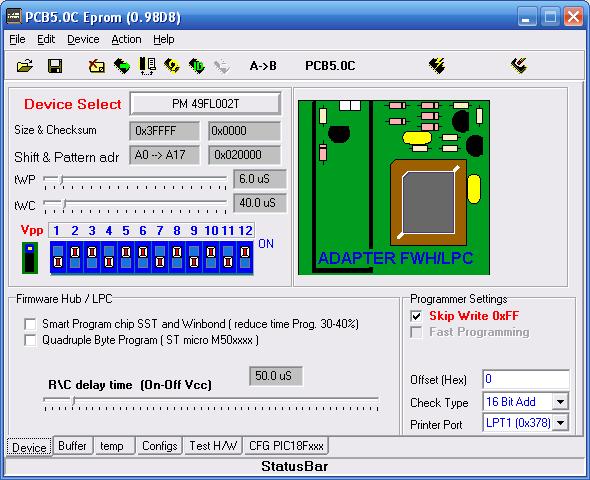Uncheck Skip Write 0xFF option
The height and width of the screenshot is (480, 590).
(416, 316)
